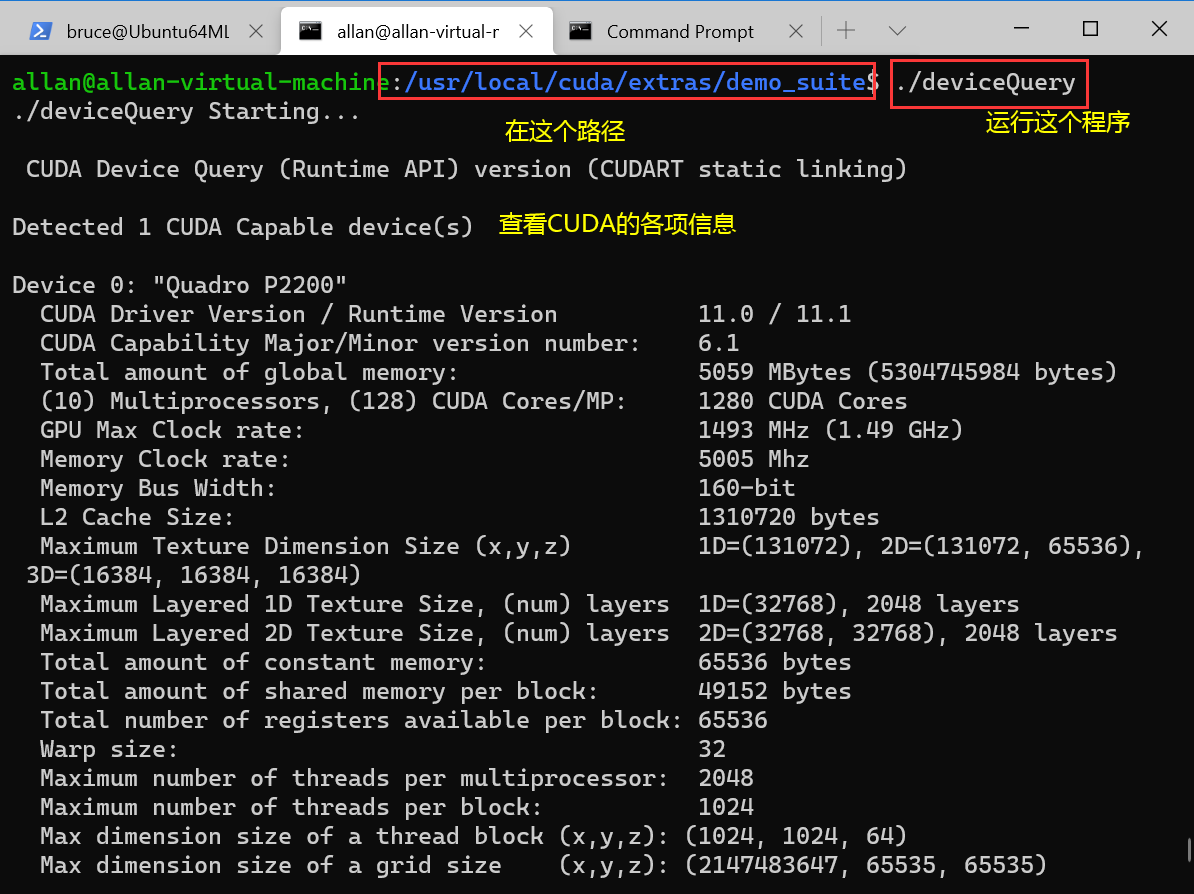Click the 'Memory Clock rate:' label

point(164,458)
